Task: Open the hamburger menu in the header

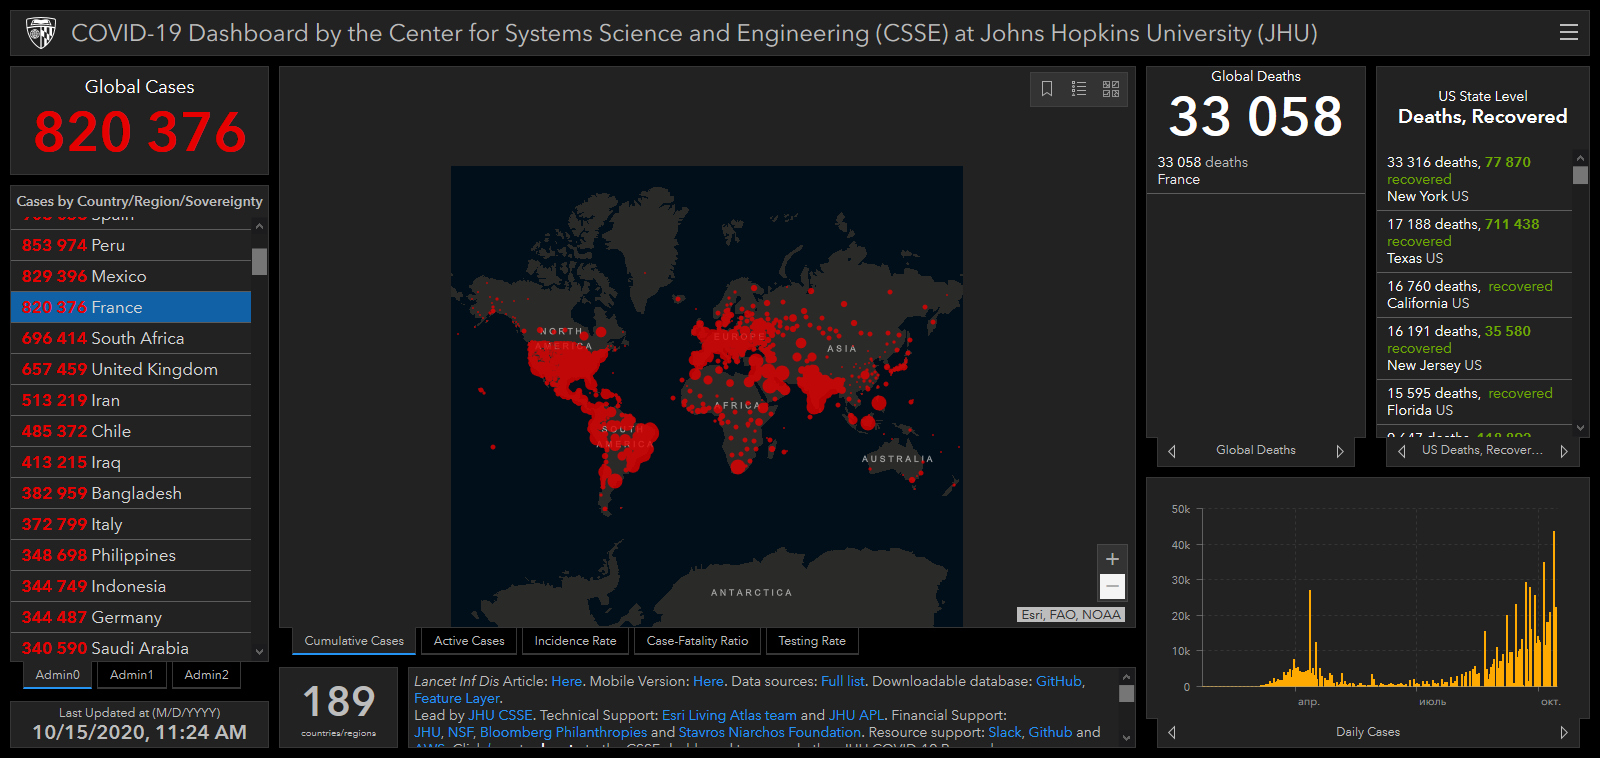Action: tap(1569, 33)
